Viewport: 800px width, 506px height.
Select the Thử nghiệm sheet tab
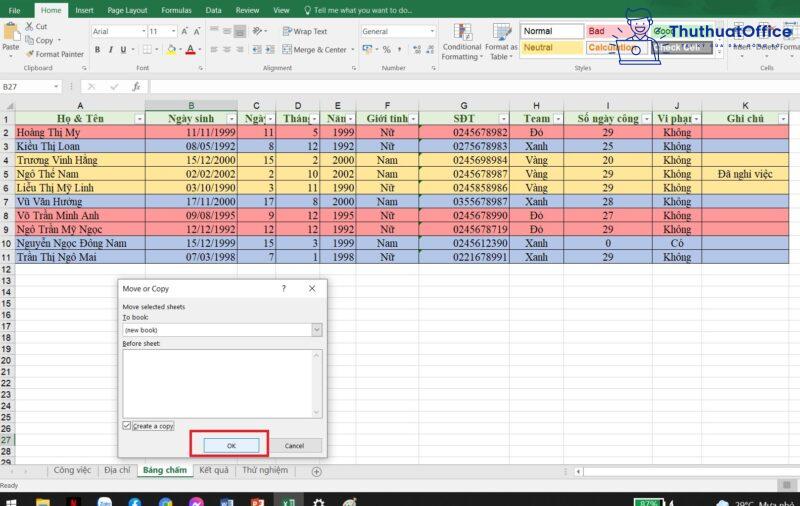[265, 470]
